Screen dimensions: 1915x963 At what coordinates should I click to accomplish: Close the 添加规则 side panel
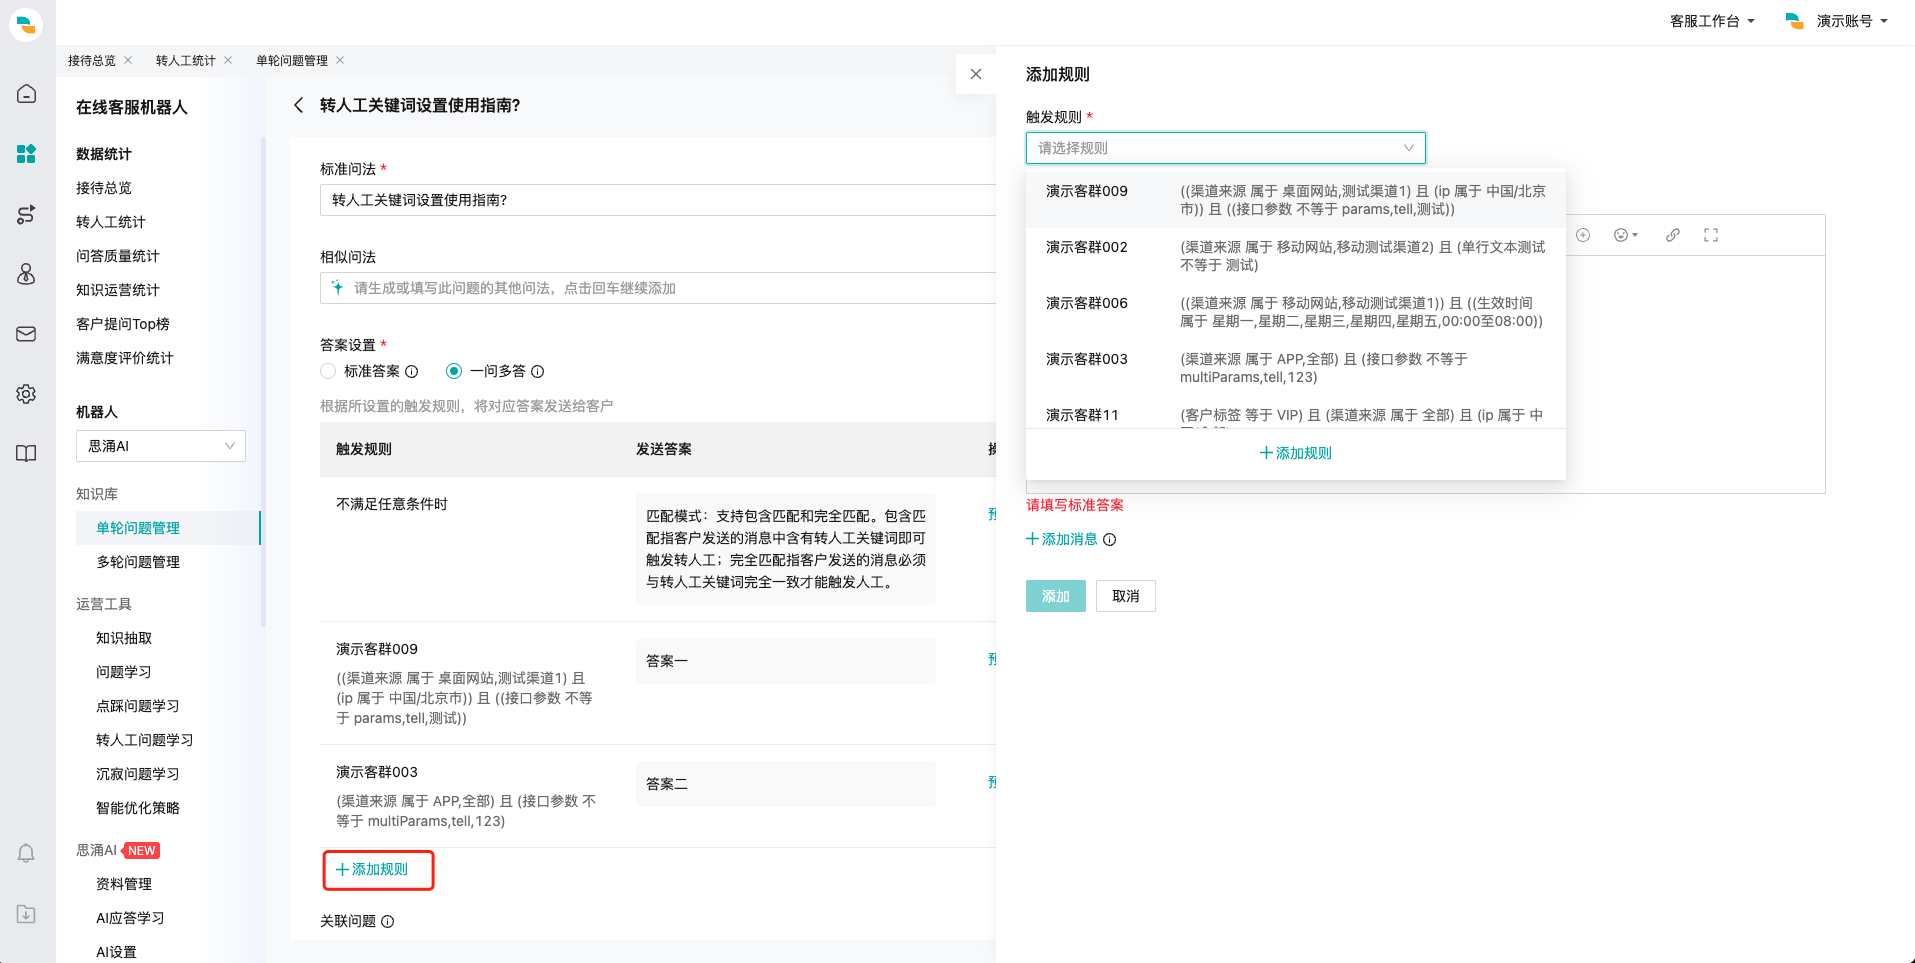[976, 74]
